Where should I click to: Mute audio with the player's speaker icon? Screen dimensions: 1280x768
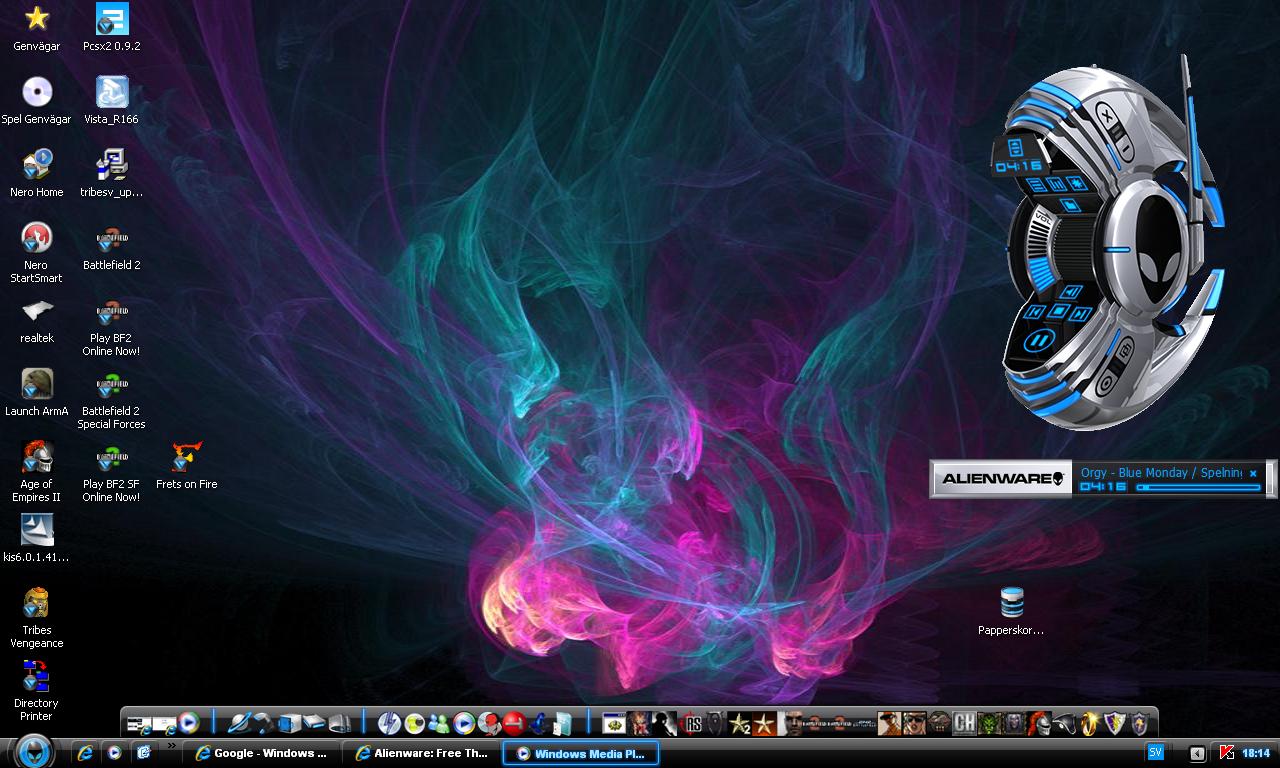1071,293
